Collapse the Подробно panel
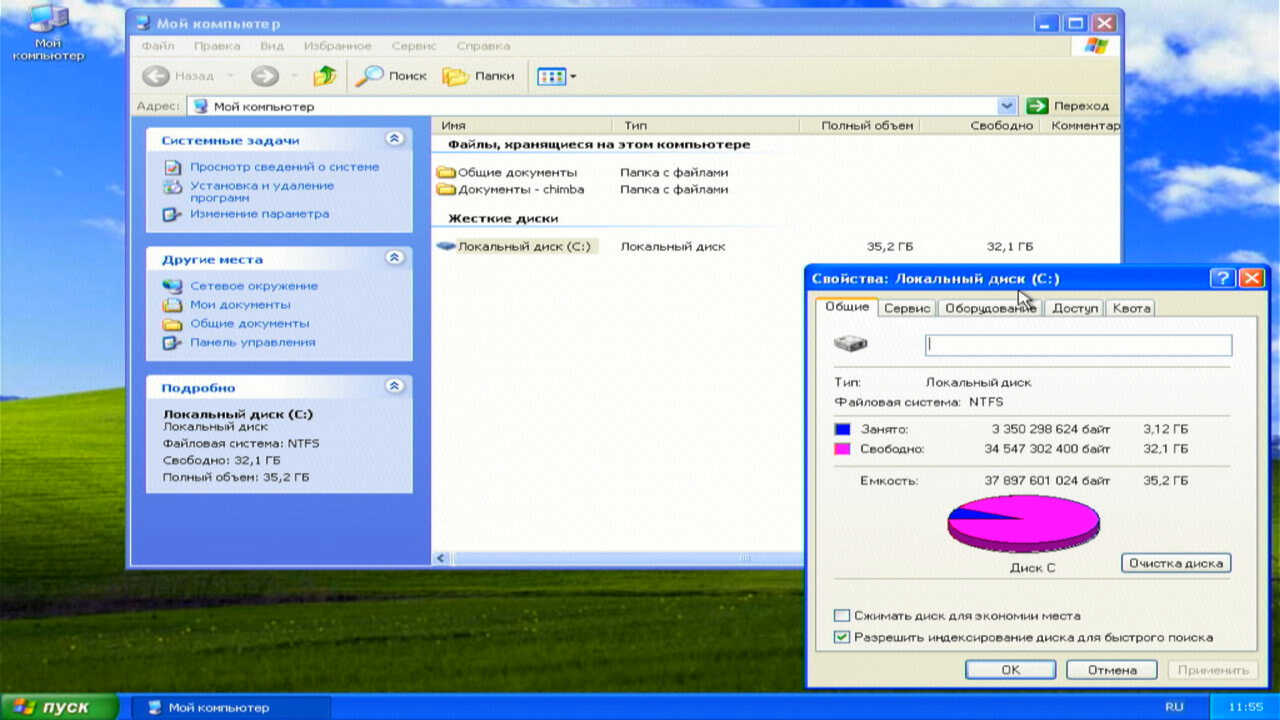Viewport: 1280px width, 720px height. [x=394, y=386]
